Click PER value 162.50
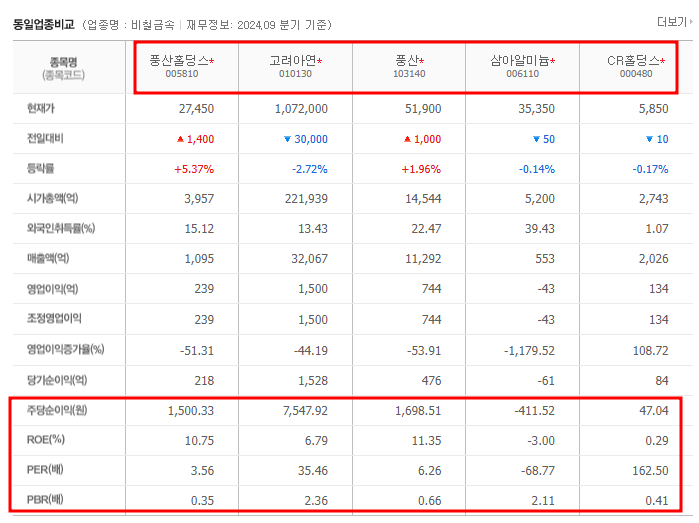 650,471
